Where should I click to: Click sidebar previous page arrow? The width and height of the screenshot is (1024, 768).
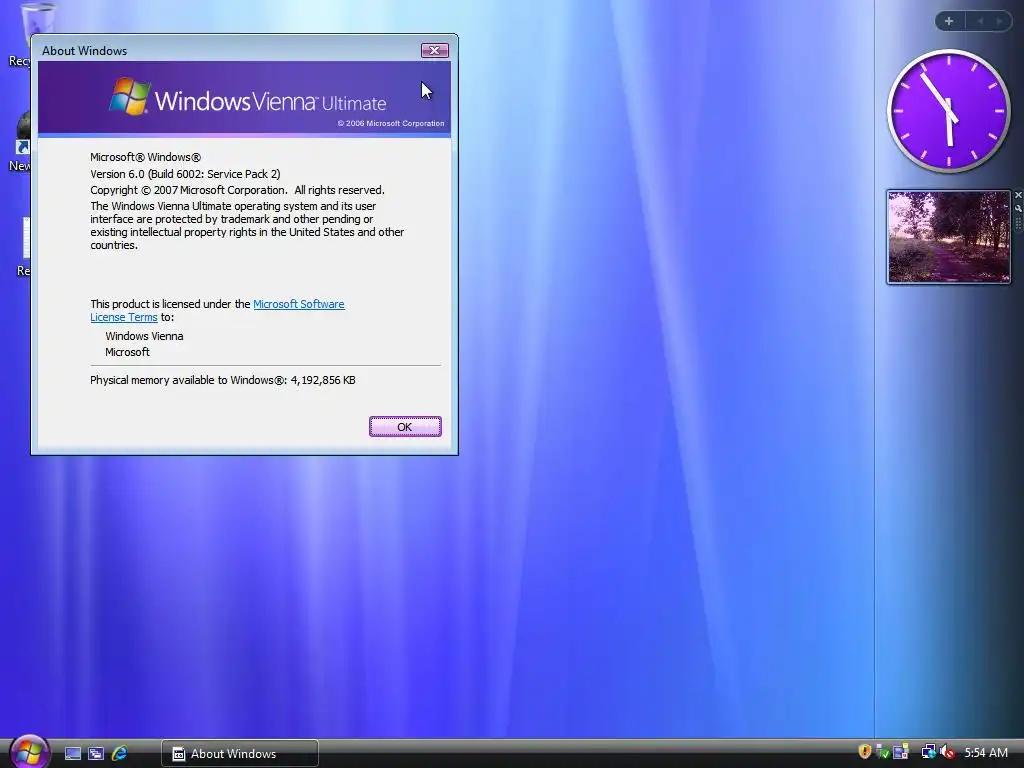pos(980,21)
